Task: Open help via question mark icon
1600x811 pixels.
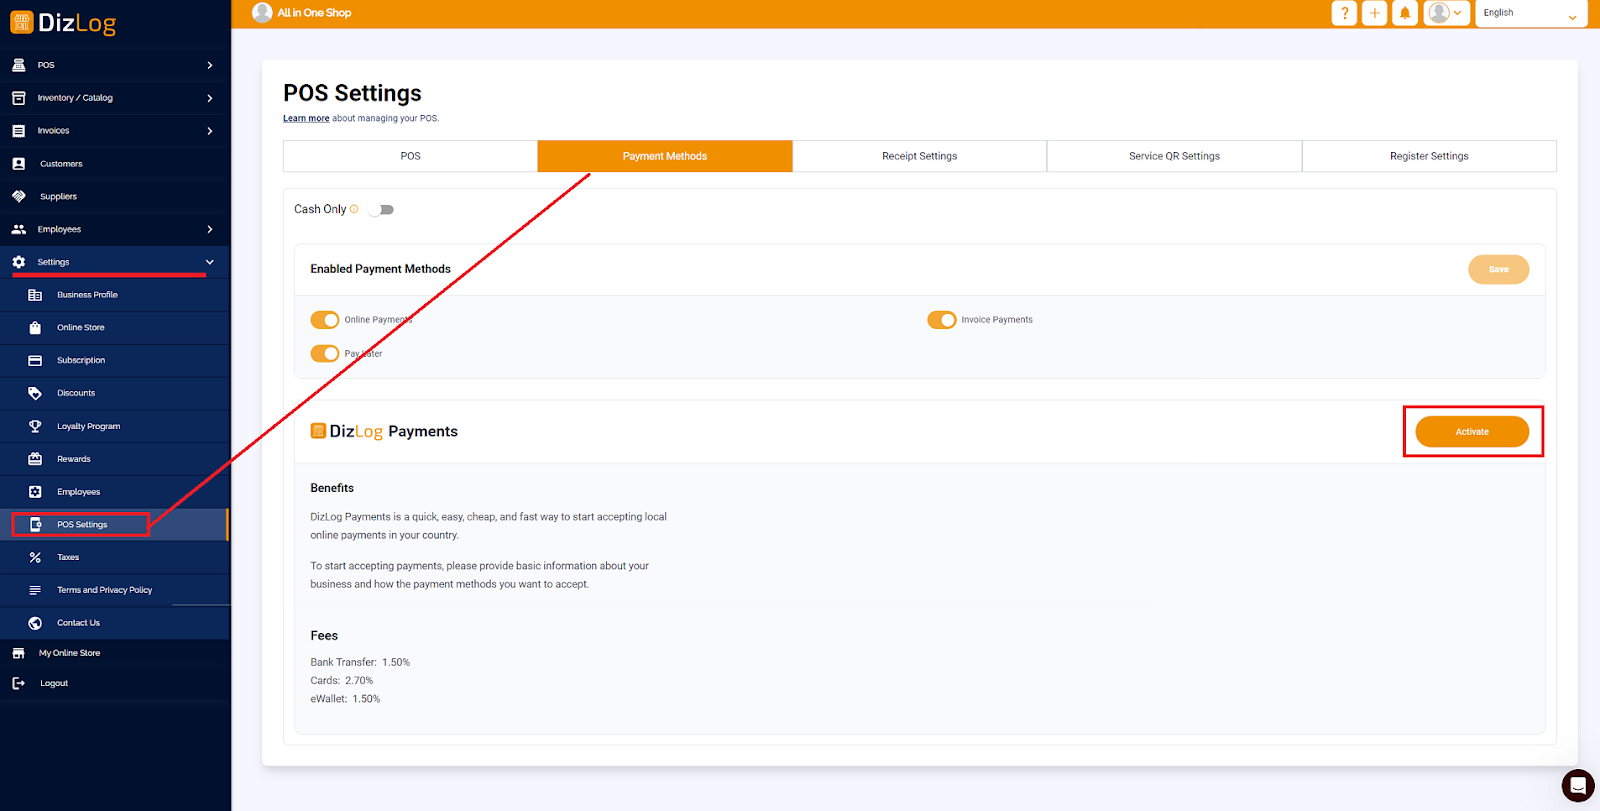Action: (1345, 13)
